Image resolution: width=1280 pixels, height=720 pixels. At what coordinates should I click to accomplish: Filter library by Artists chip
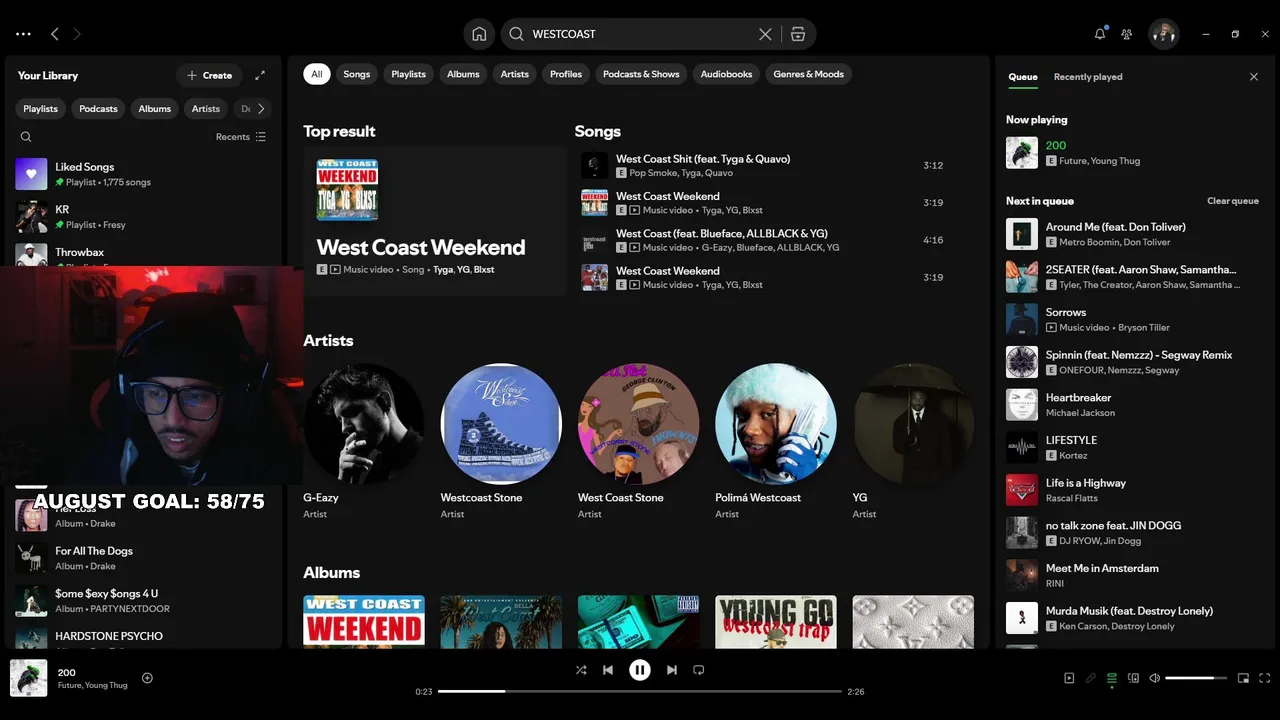click(206, 109)
